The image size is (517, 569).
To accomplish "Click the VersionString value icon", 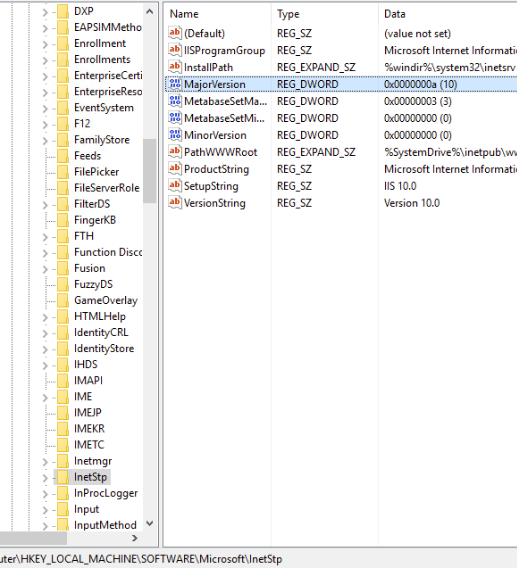I will pyautogui.click(x=175, y=203).
